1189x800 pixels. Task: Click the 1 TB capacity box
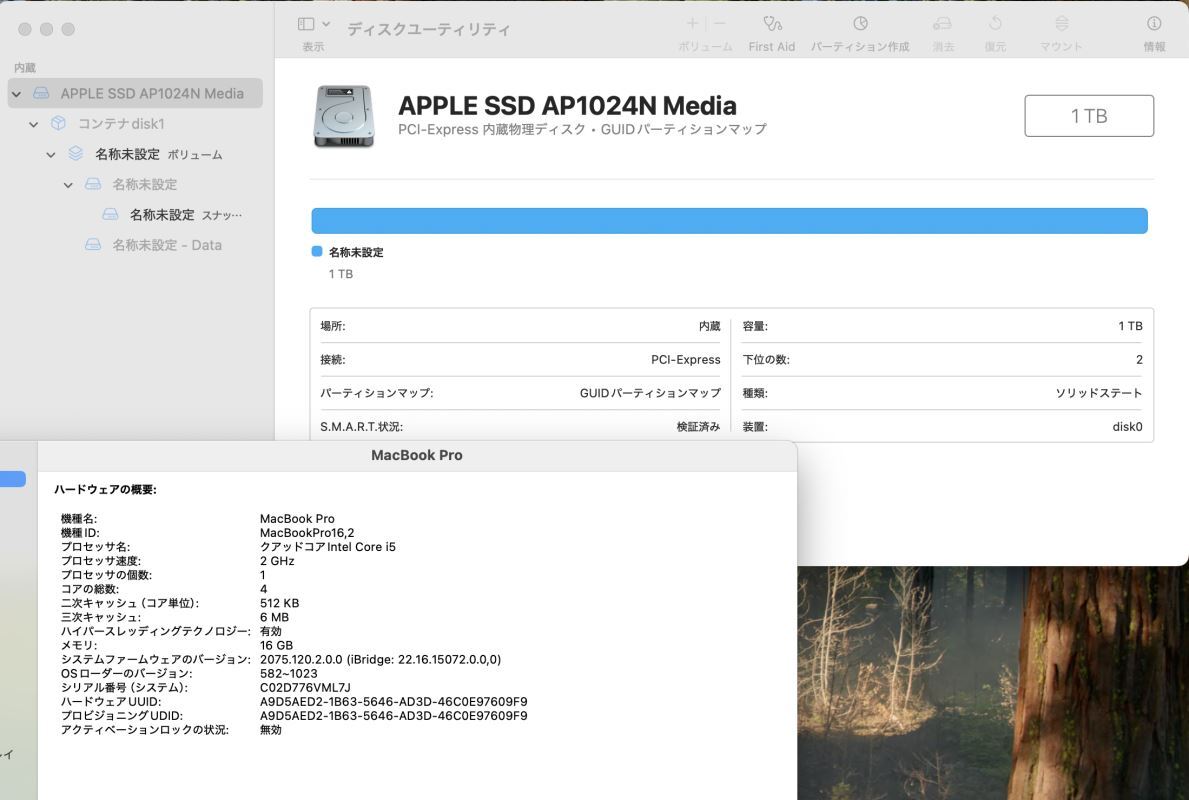1088,114
